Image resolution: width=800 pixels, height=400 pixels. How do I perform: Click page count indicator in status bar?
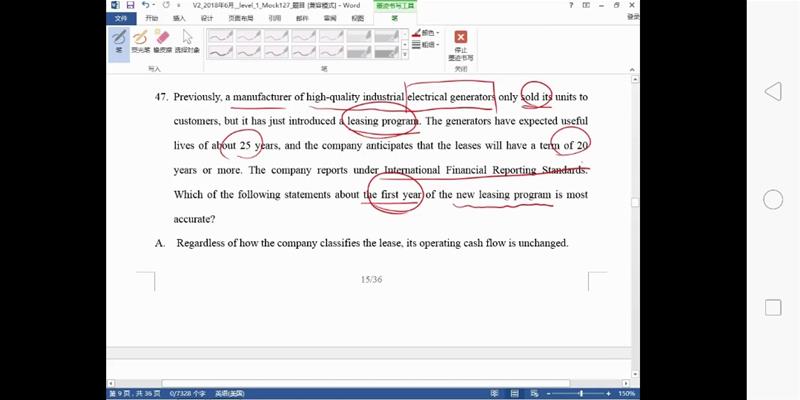pyautogui.click(x=136, y=394)
